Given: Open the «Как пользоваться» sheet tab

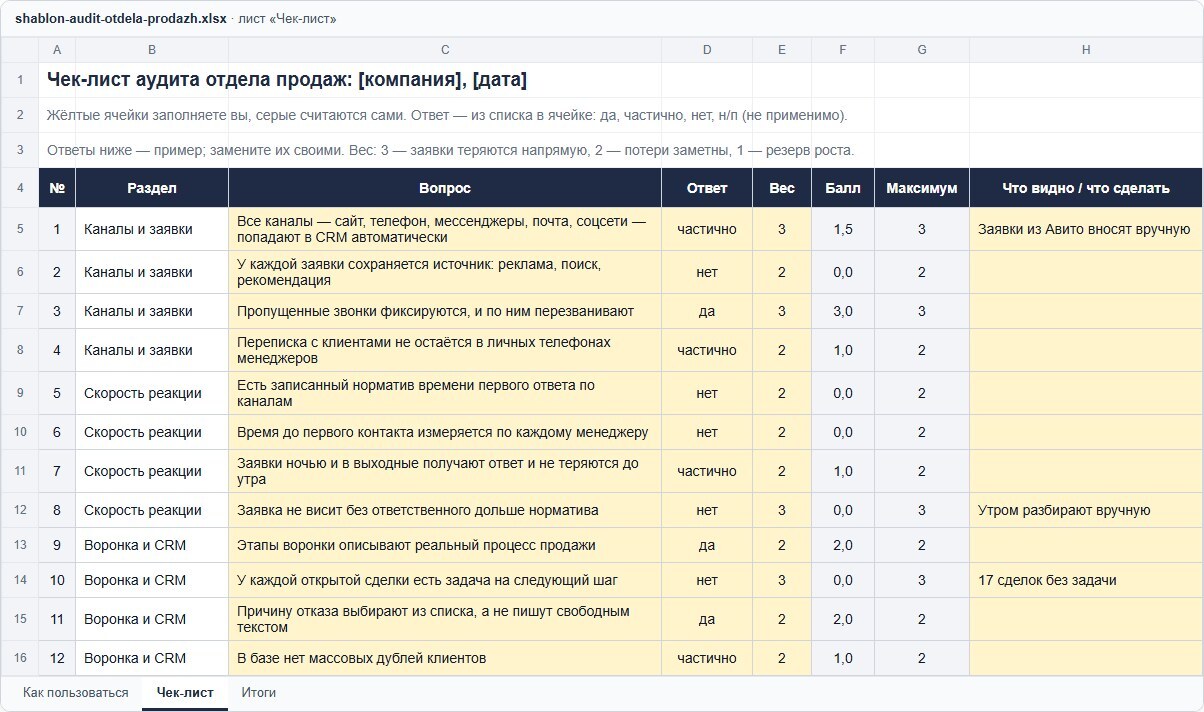Looking at the screenshot, I should pyautogui.click(x=76, y=693).
